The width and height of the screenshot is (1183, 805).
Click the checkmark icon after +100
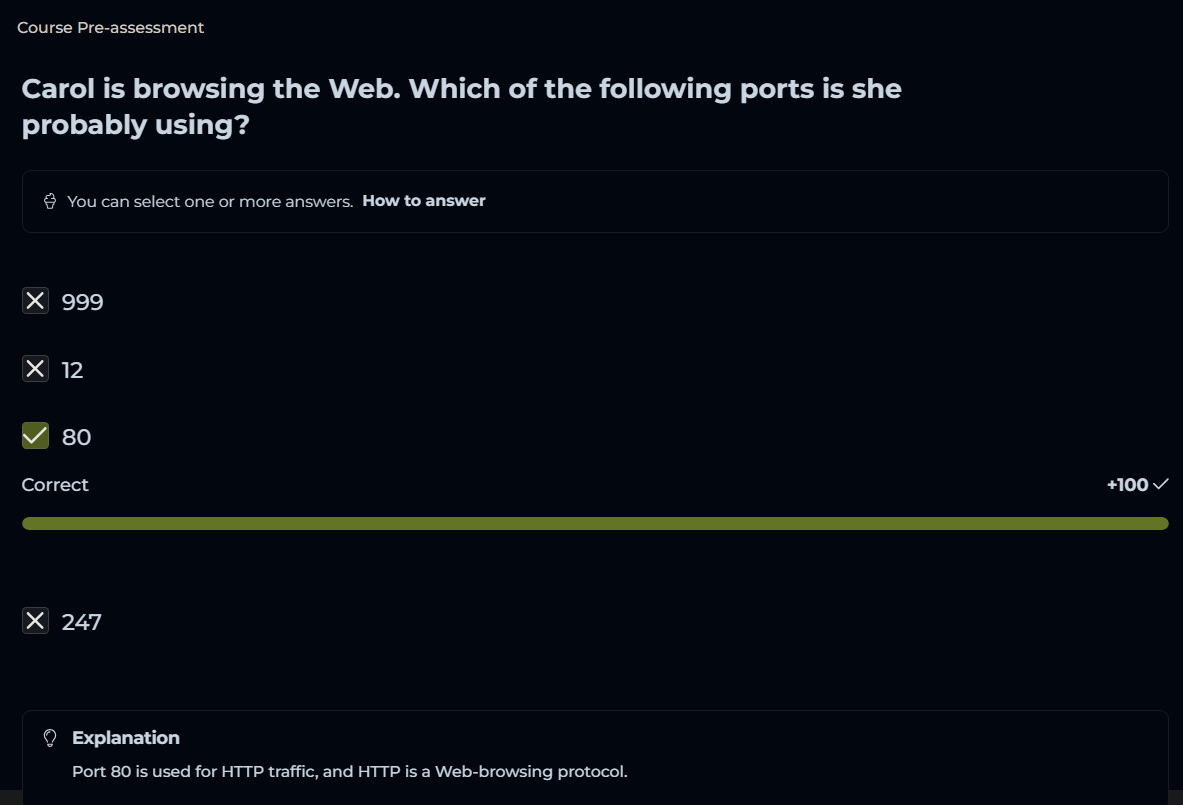(x=1160, y=485)
